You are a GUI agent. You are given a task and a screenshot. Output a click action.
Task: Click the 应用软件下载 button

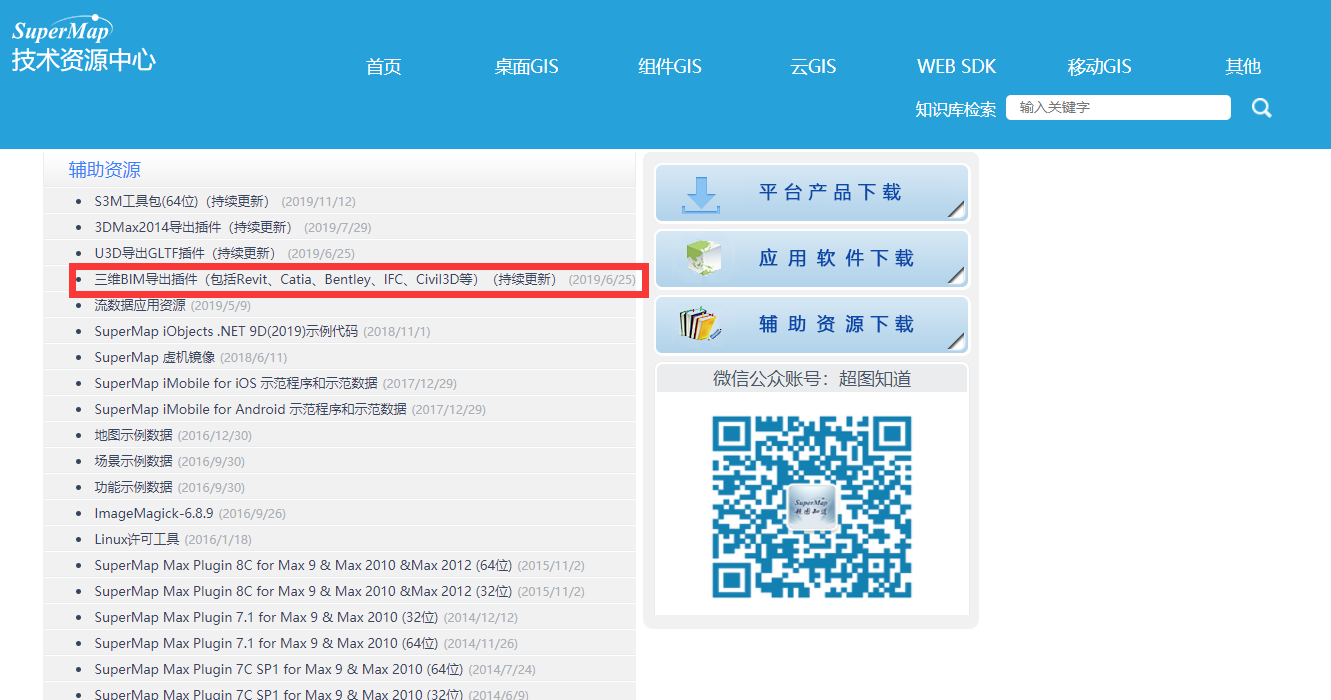coord(812,259)
